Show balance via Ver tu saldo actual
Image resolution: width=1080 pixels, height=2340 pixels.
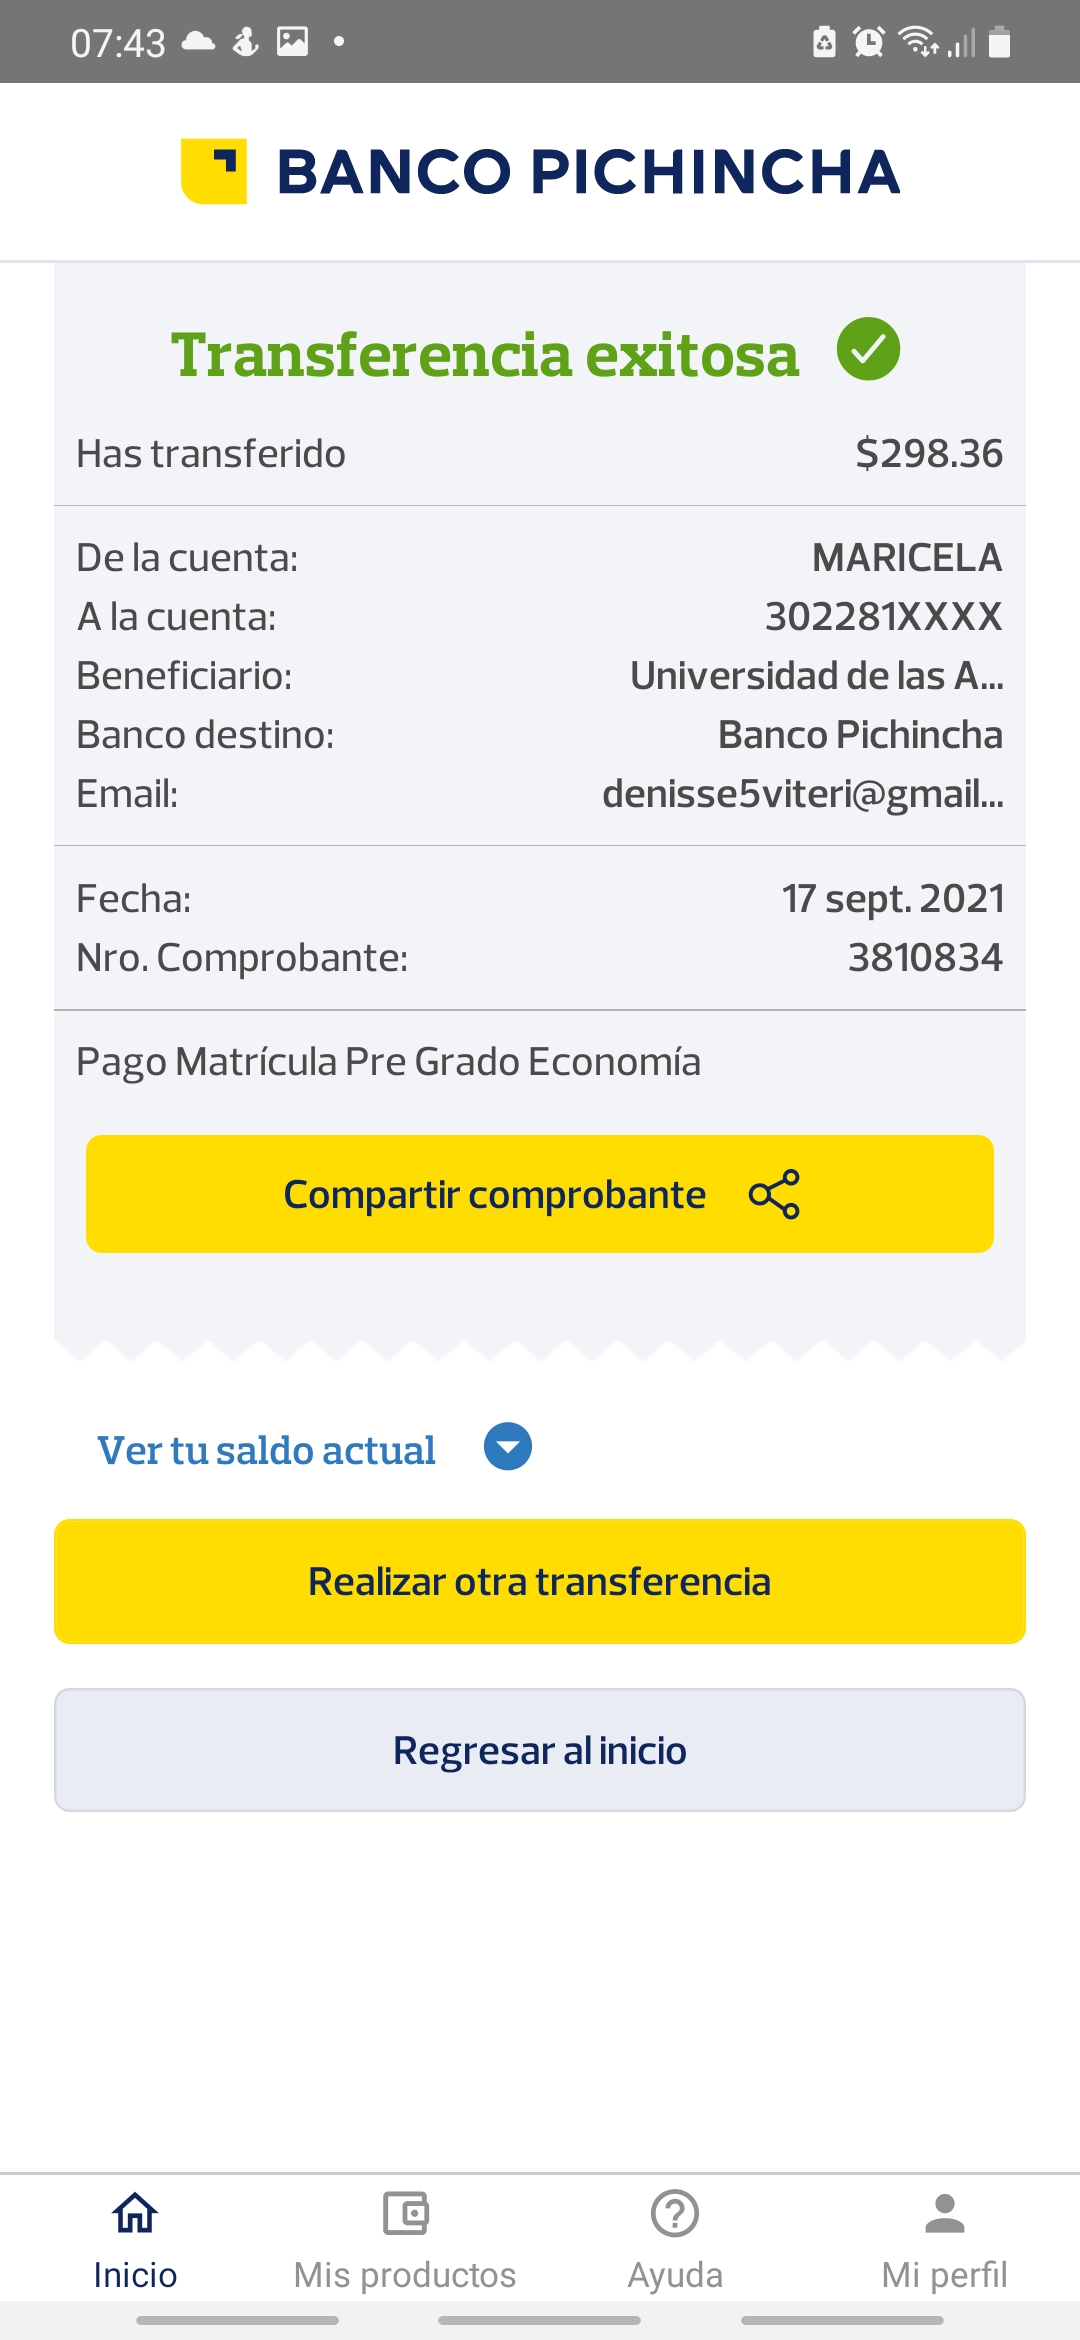coord(266,1450)
